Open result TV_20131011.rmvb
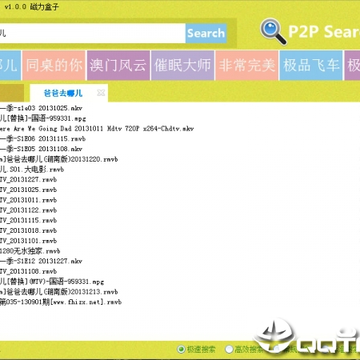 coord(28,200)
